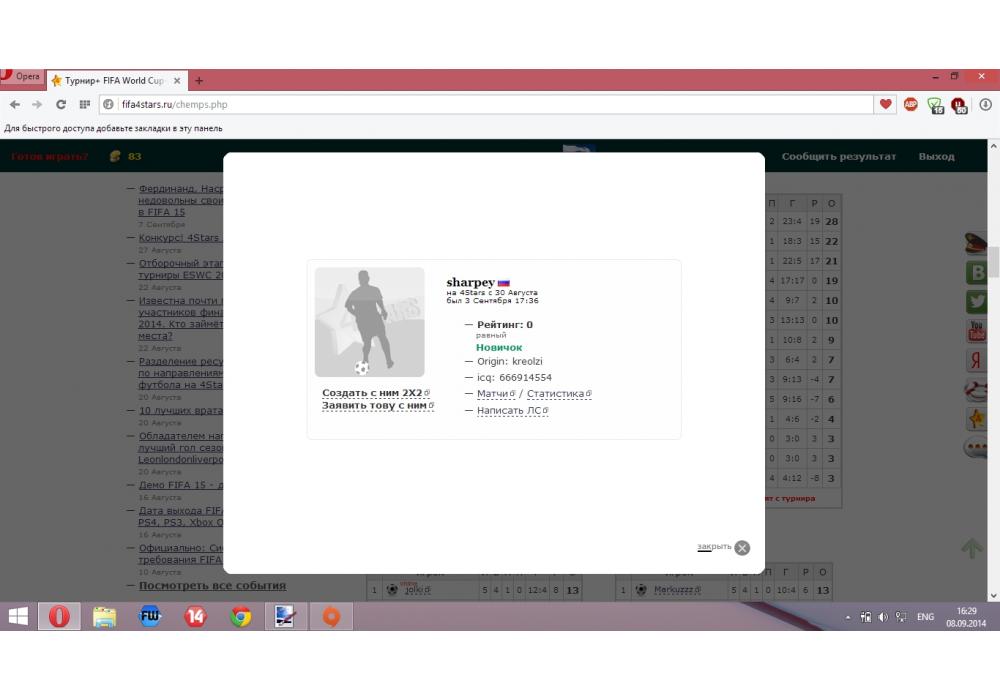This screenshot has width=1000, height=700.
Task: Click the VK share icon in sidebar
Action: pyautogui.click(x=977, y=273)
